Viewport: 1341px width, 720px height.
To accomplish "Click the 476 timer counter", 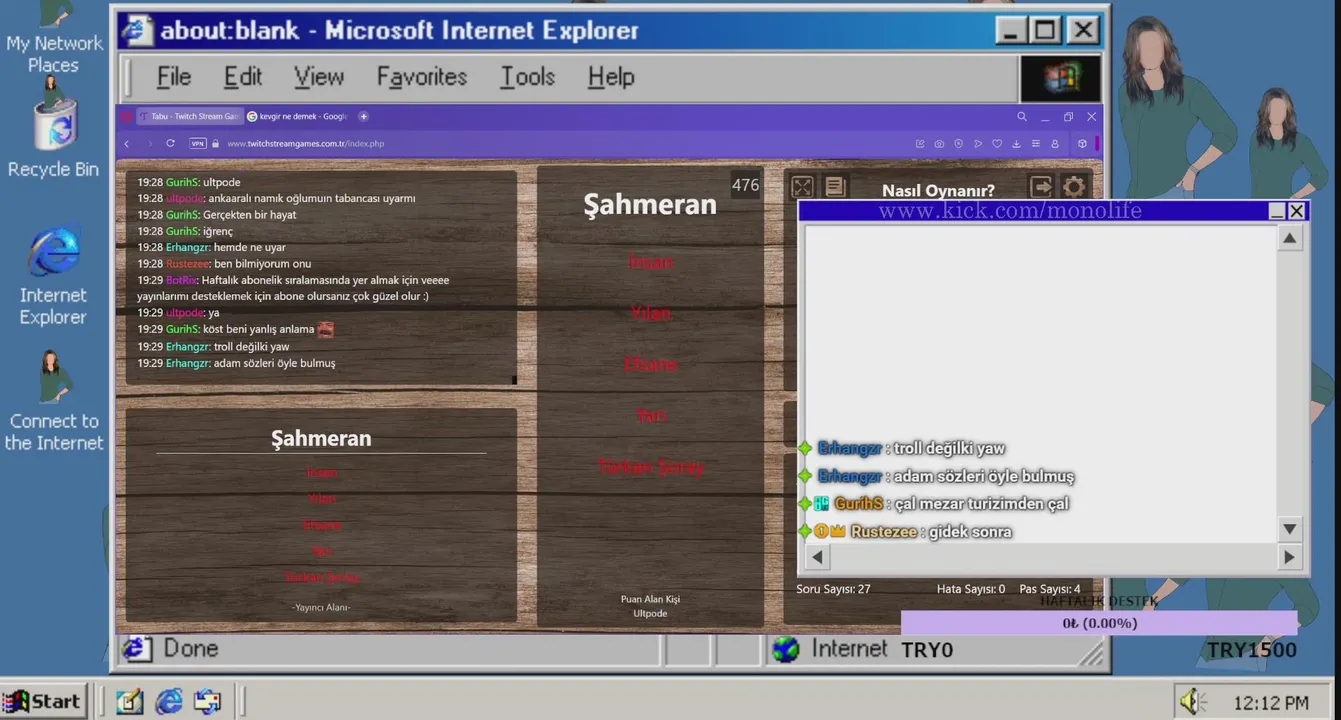I will (x=745, y=185).
